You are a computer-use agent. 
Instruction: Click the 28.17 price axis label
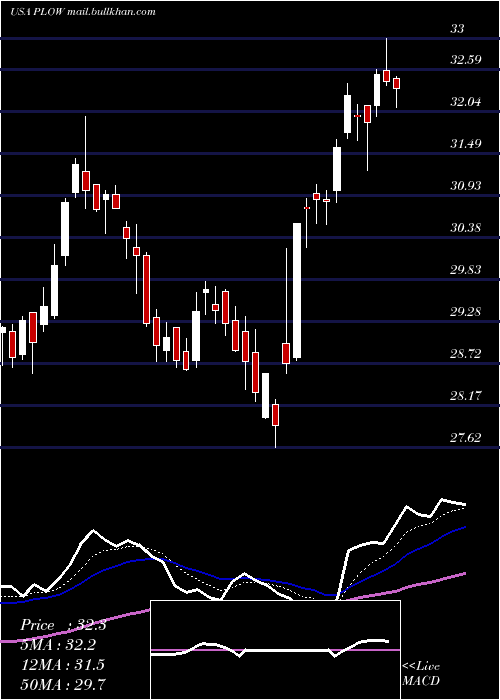466,396
